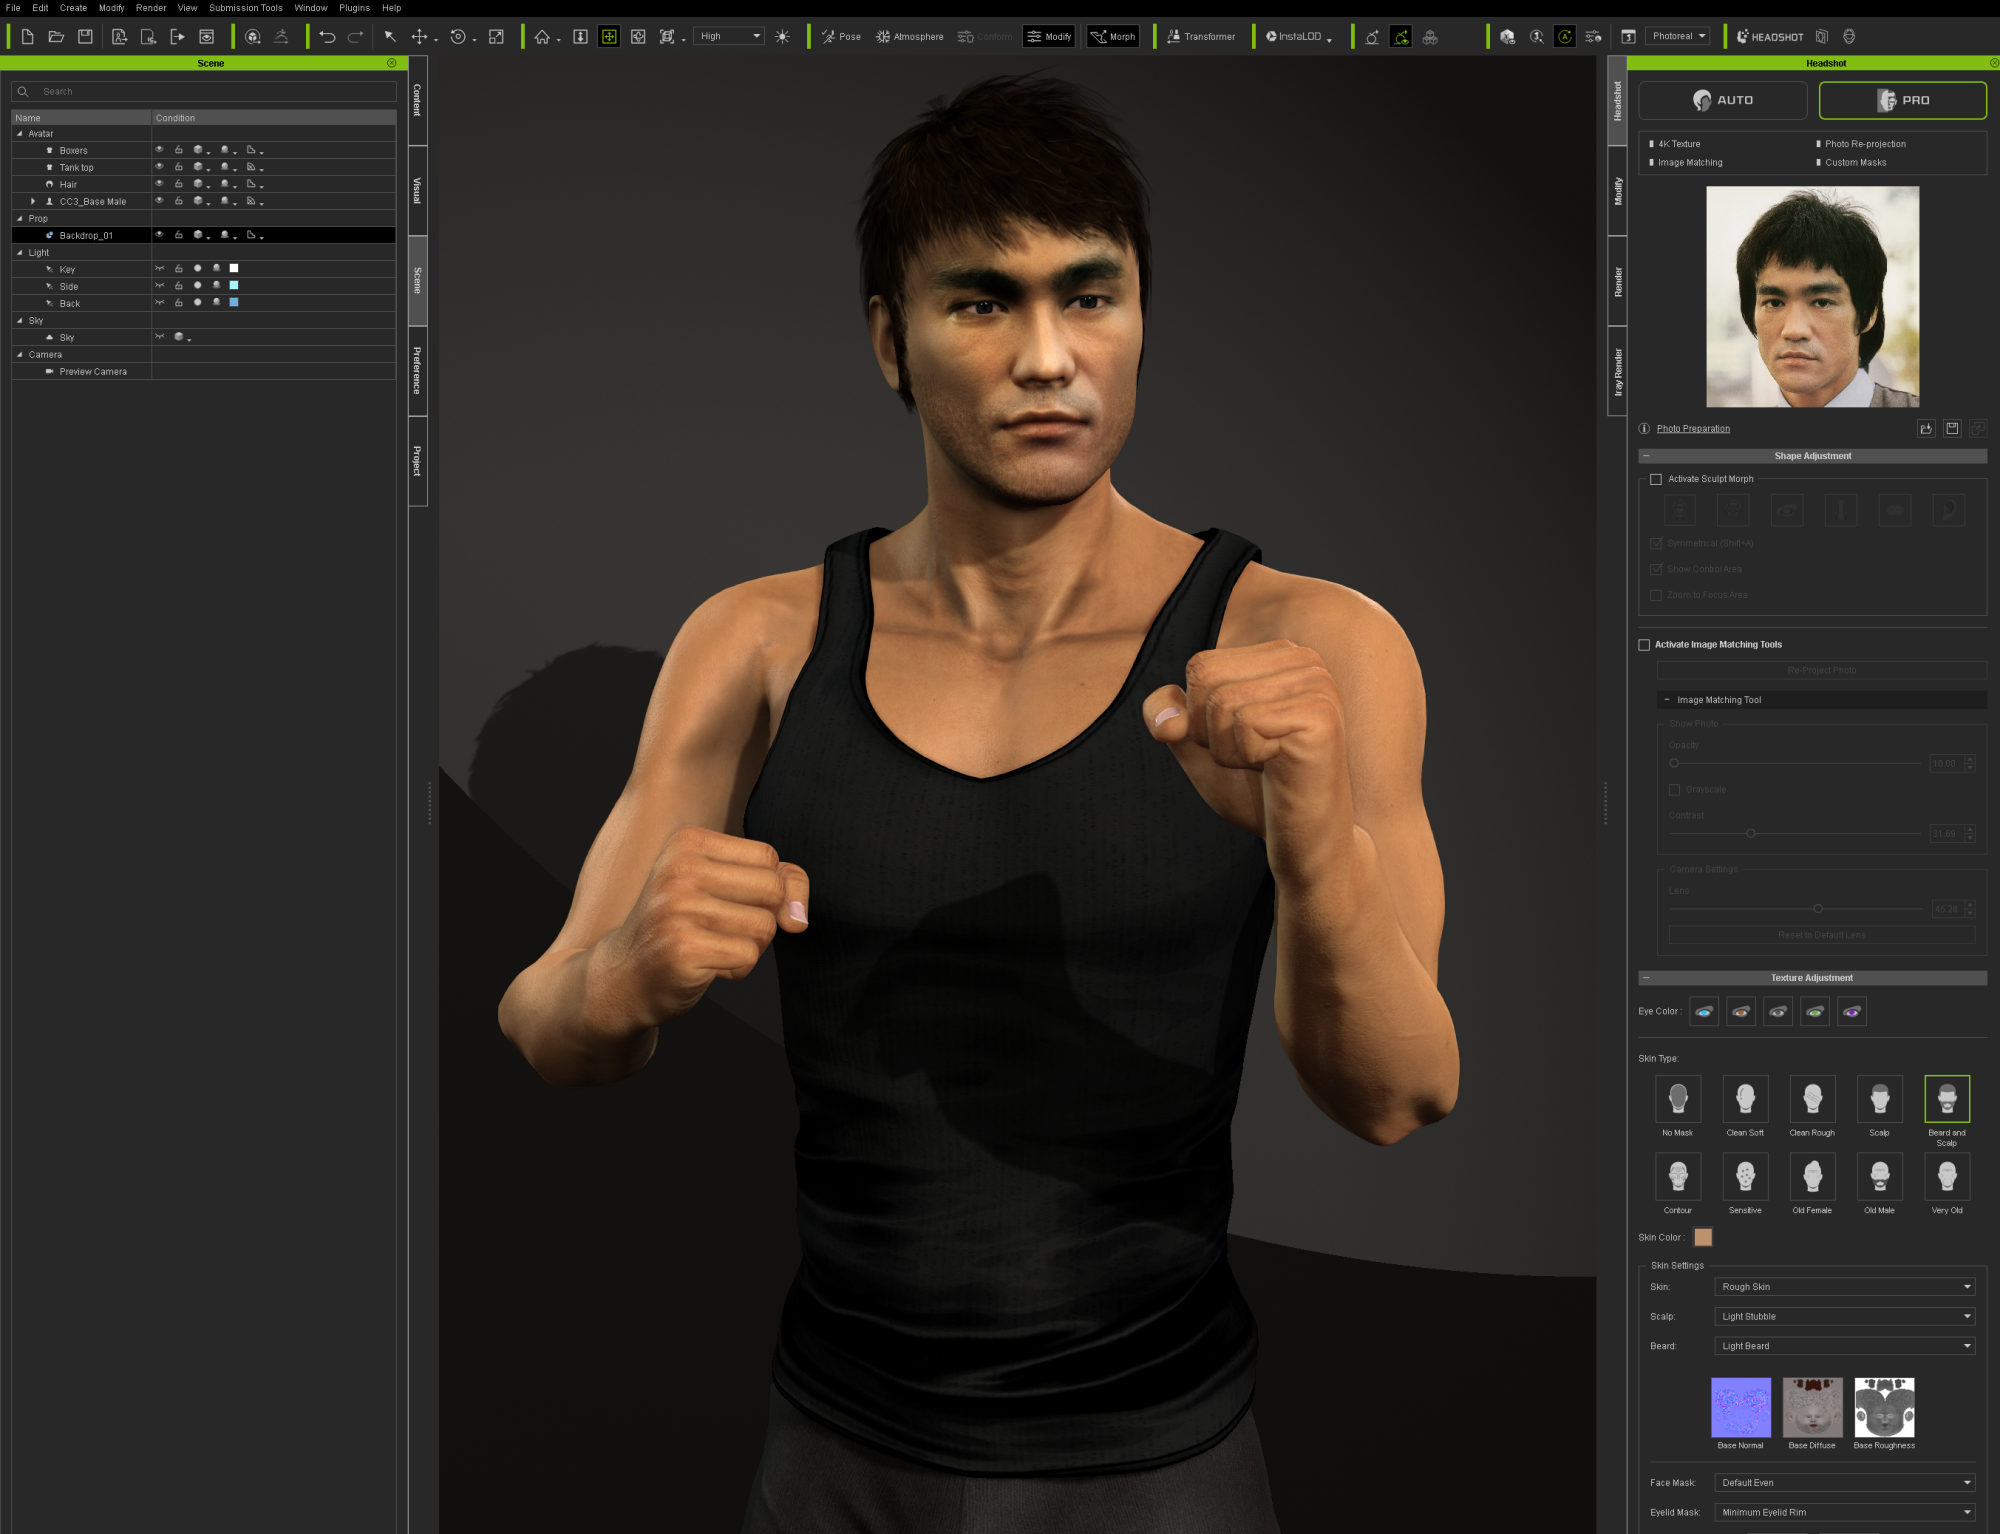Open the Render menu
Screen dimensions: 2000x1534
pos(151,8)
